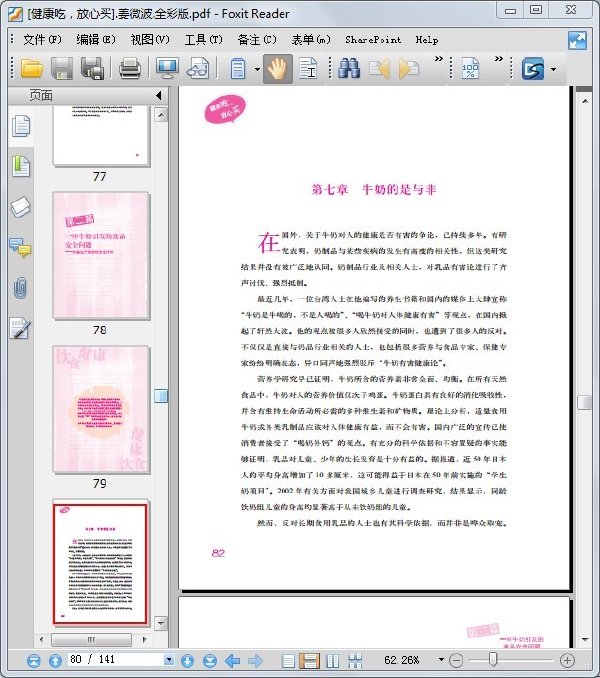
Task: Go to first page button
Action: (x=34, y=660)
